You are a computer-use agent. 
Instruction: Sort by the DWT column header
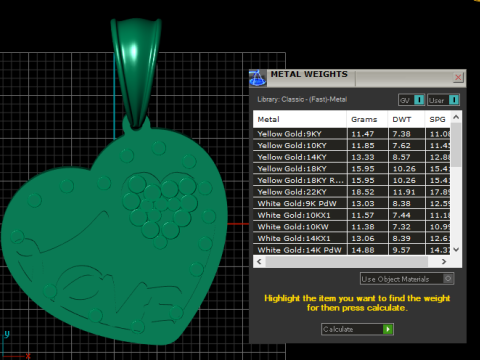coord(406,119)
